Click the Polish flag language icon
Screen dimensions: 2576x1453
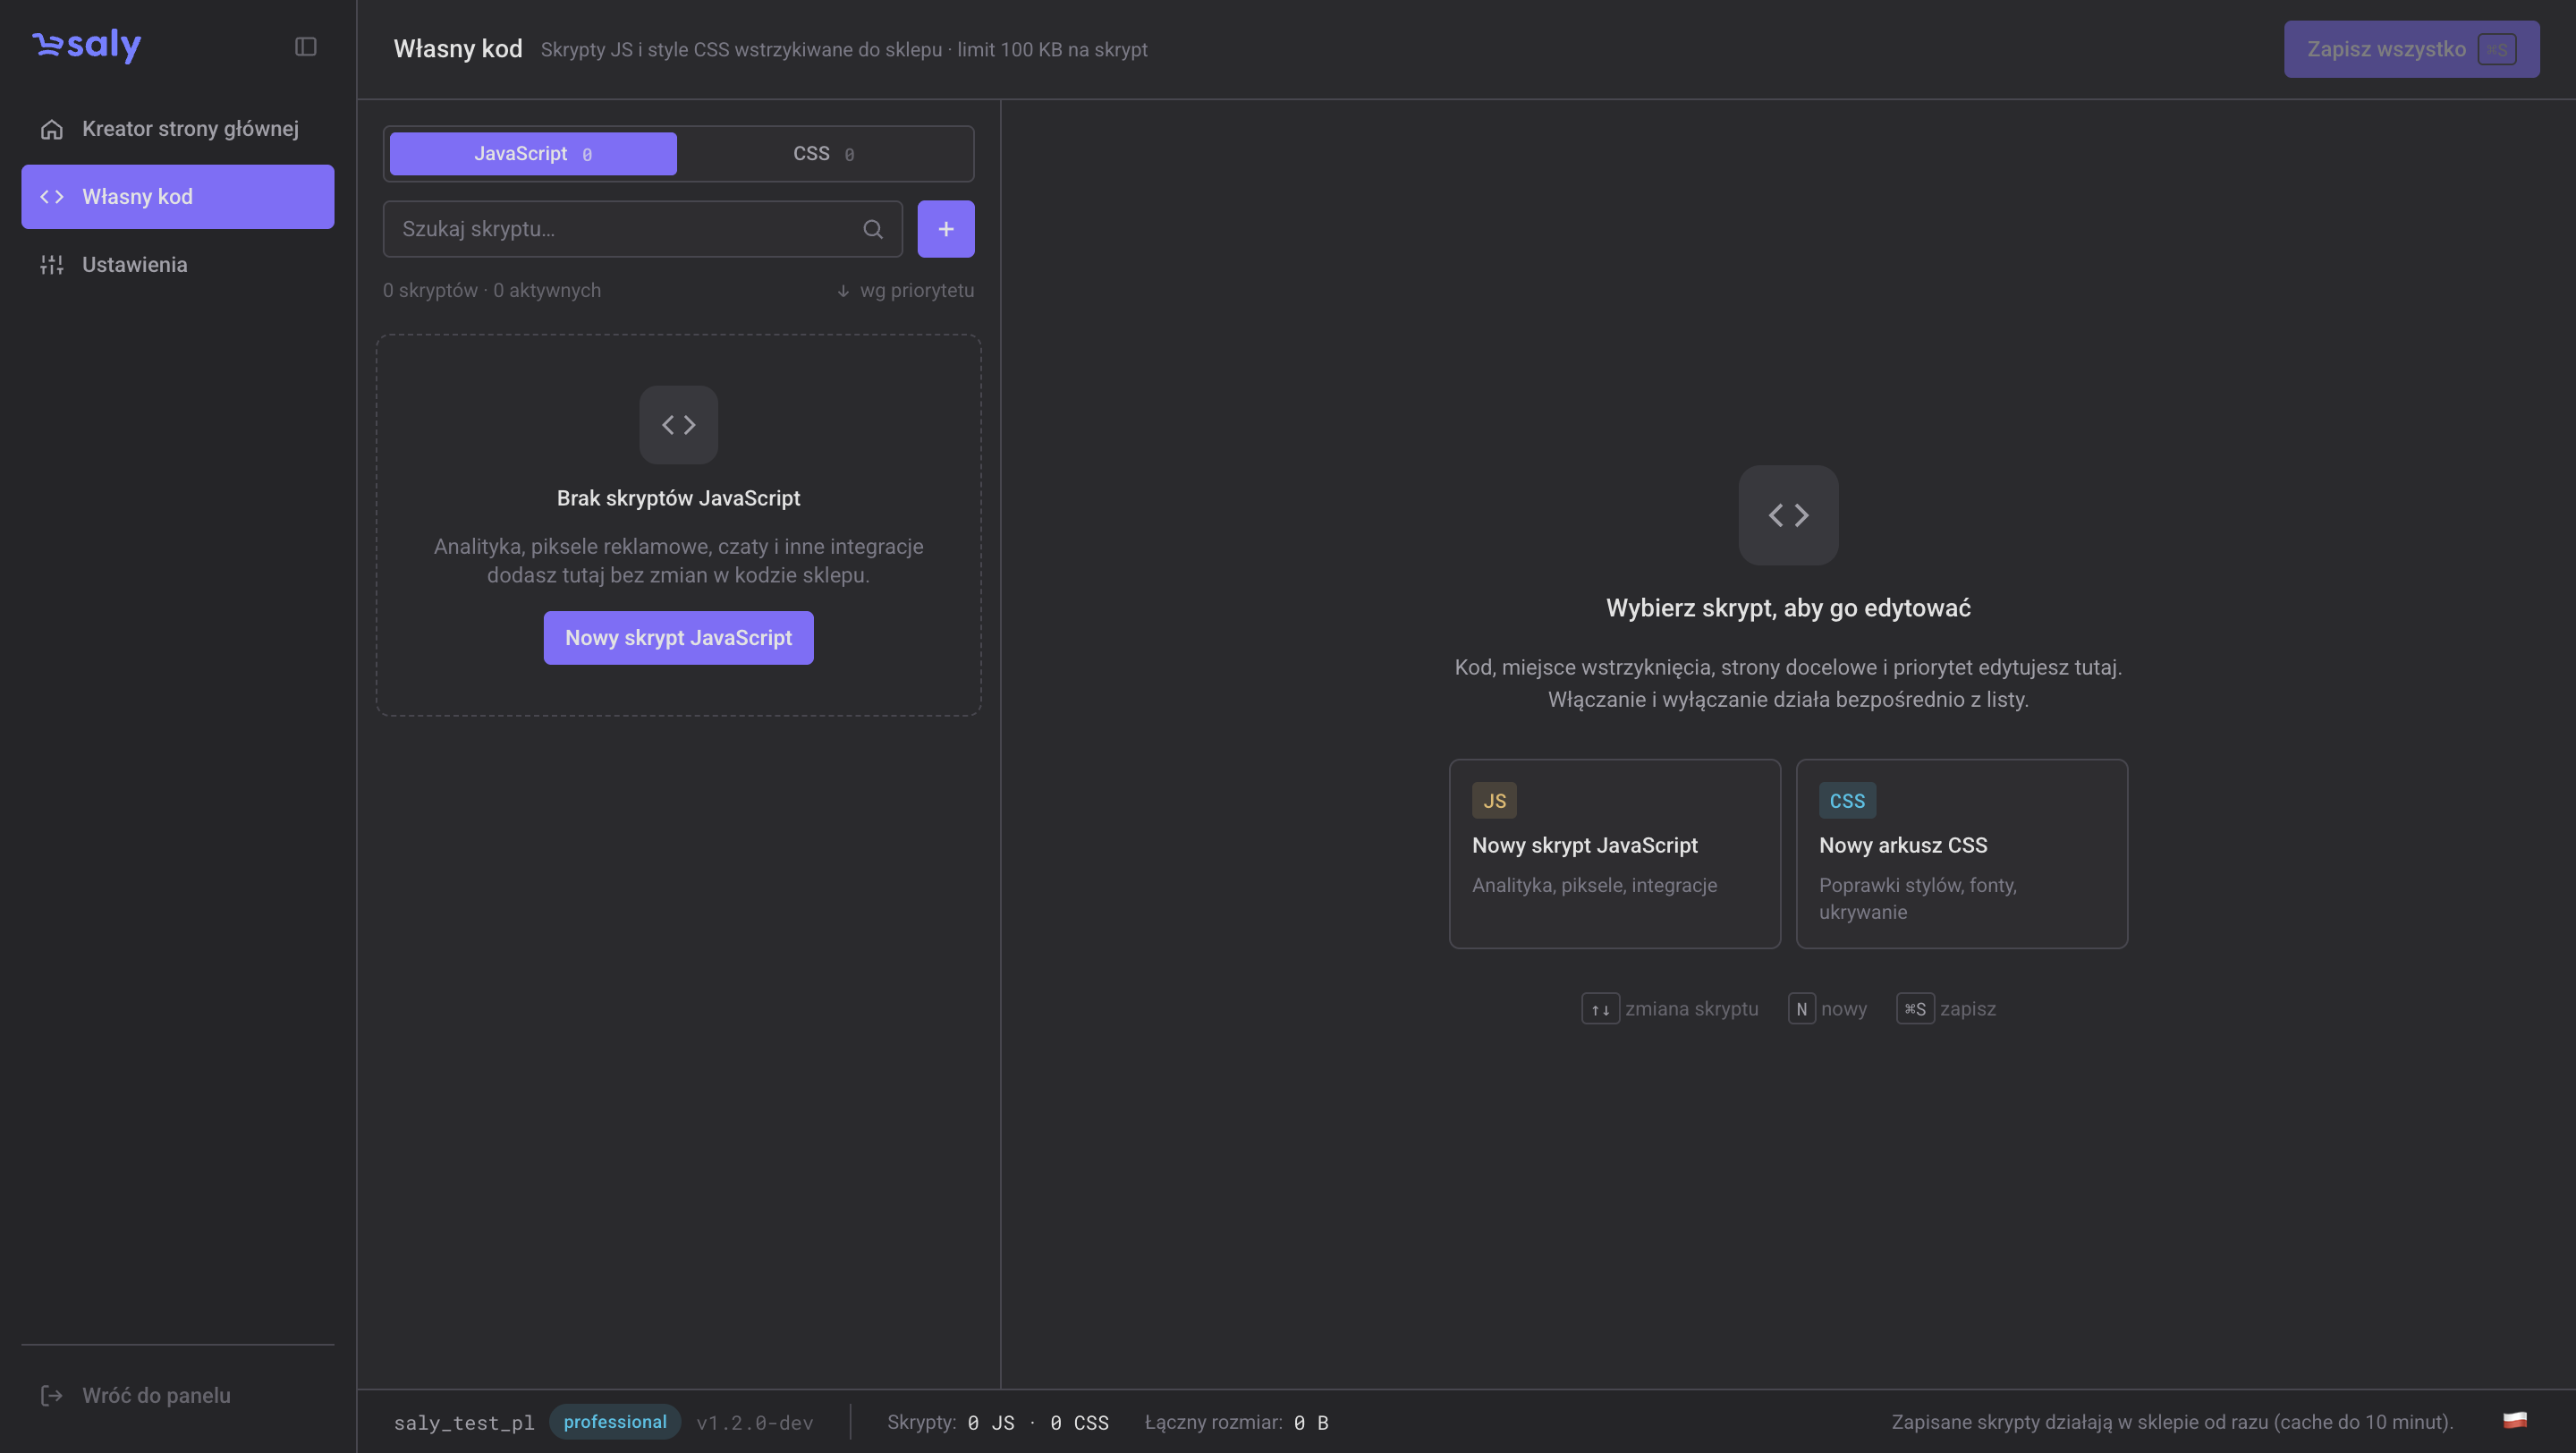[x=2515, y=1421]
